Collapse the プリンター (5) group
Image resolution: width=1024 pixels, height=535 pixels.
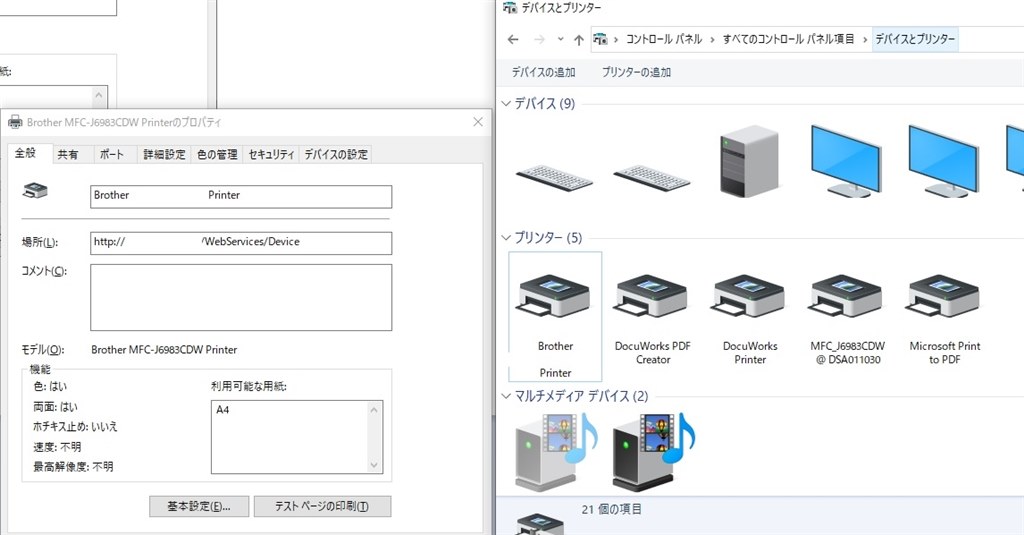[x=505, y=238]
